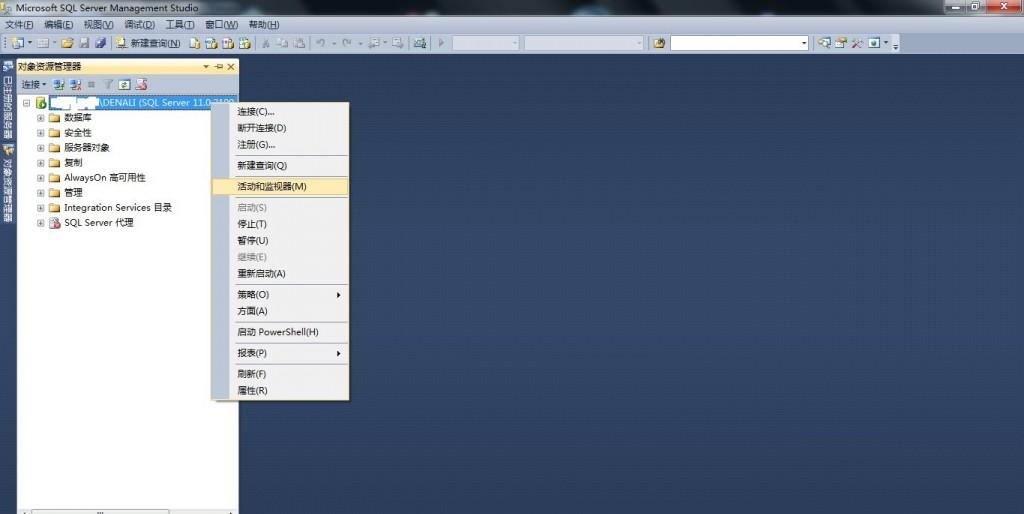Click Disconnect icon in Object Explorer toolbar
The image size is (1024, 514).
click(76, 84)
